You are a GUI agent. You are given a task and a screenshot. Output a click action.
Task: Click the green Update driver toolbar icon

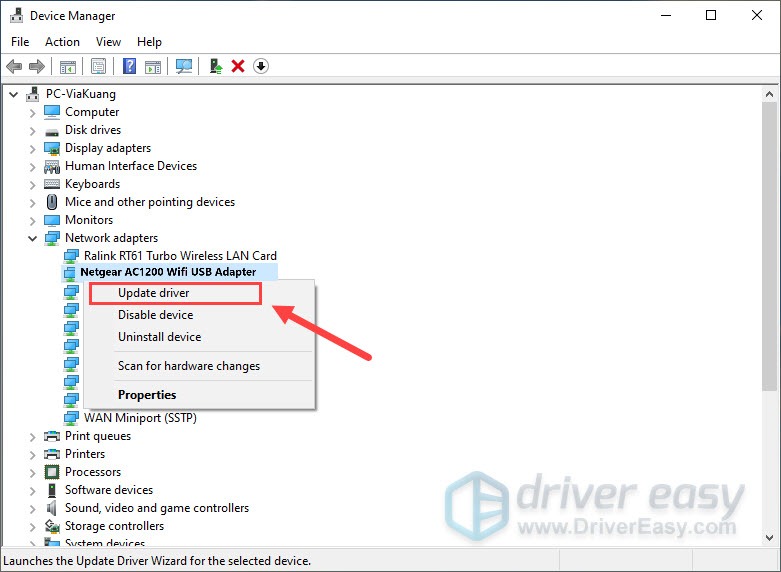[x=215, y=66]
